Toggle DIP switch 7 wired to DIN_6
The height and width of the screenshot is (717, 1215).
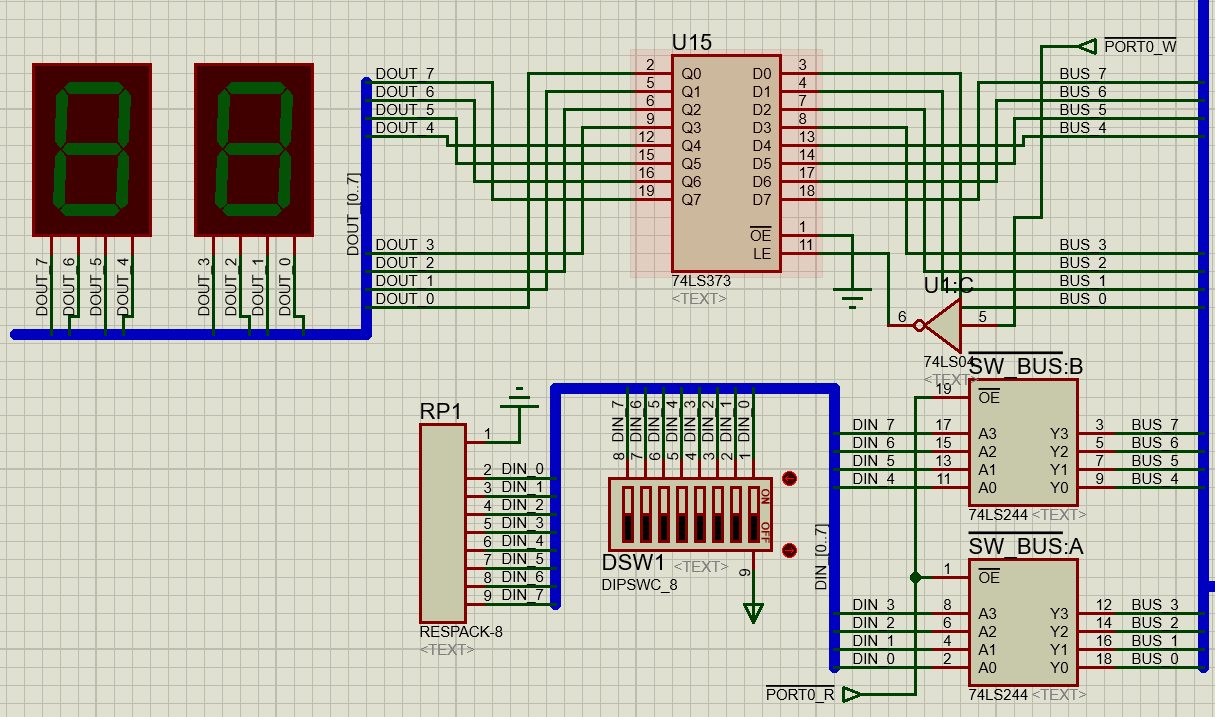645,513
